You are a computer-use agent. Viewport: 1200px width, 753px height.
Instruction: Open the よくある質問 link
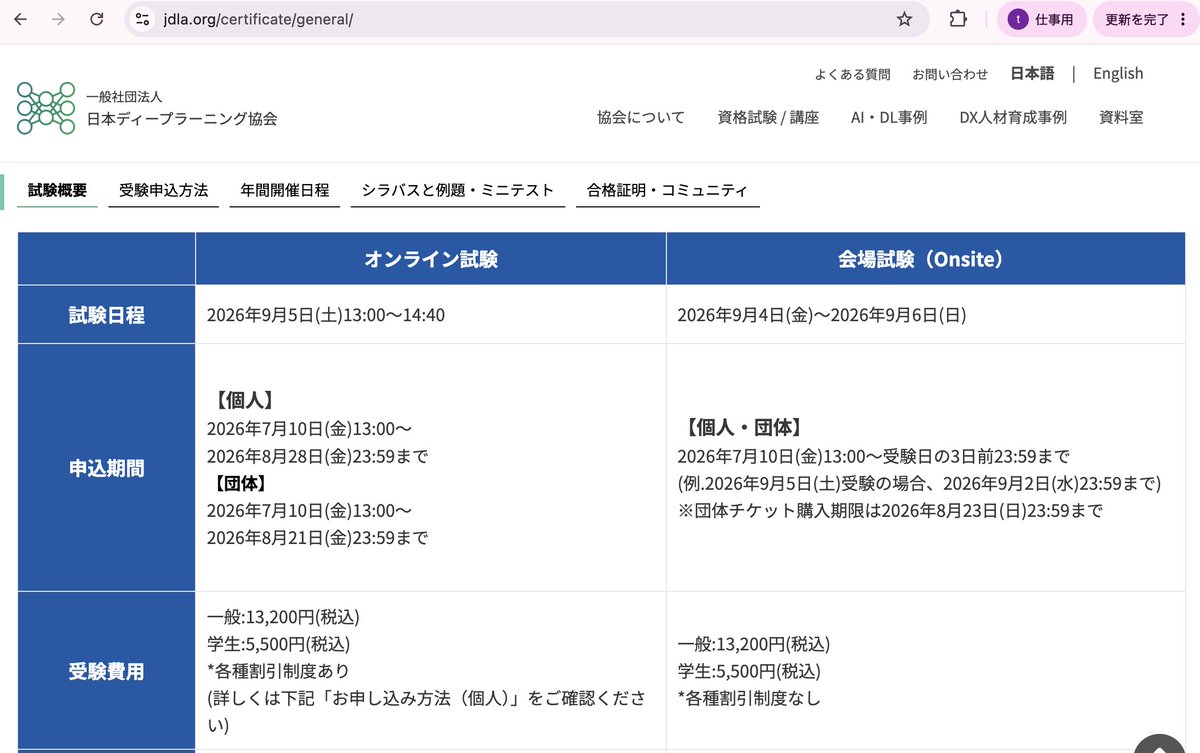pyautogui.click(x=852, y=74)
